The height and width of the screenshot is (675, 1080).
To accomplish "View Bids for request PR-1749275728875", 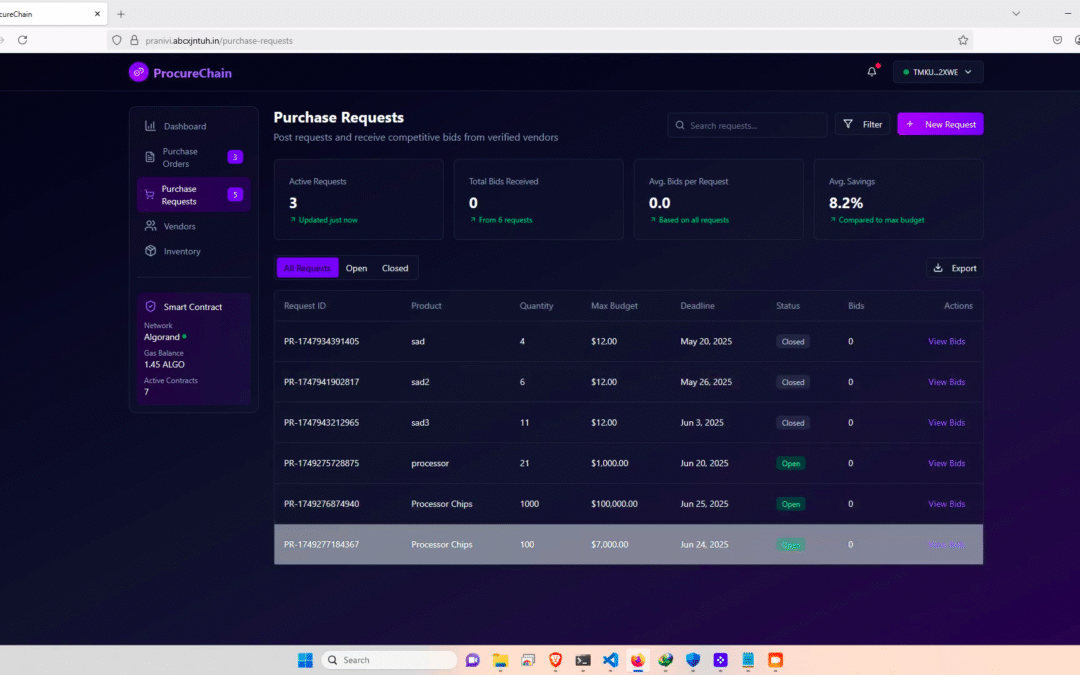I will [946, 463].
